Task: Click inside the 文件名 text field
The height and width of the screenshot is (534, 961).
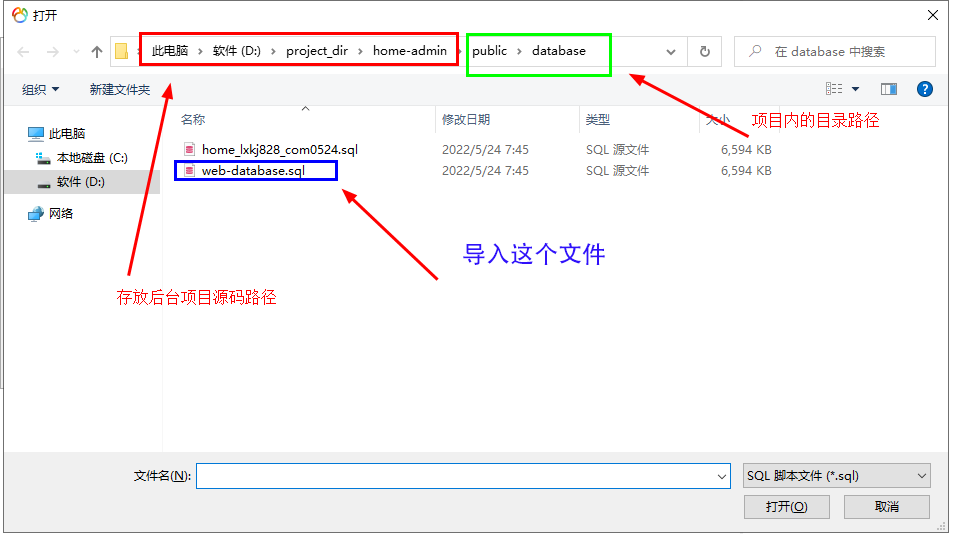Action: coord(455,476)
